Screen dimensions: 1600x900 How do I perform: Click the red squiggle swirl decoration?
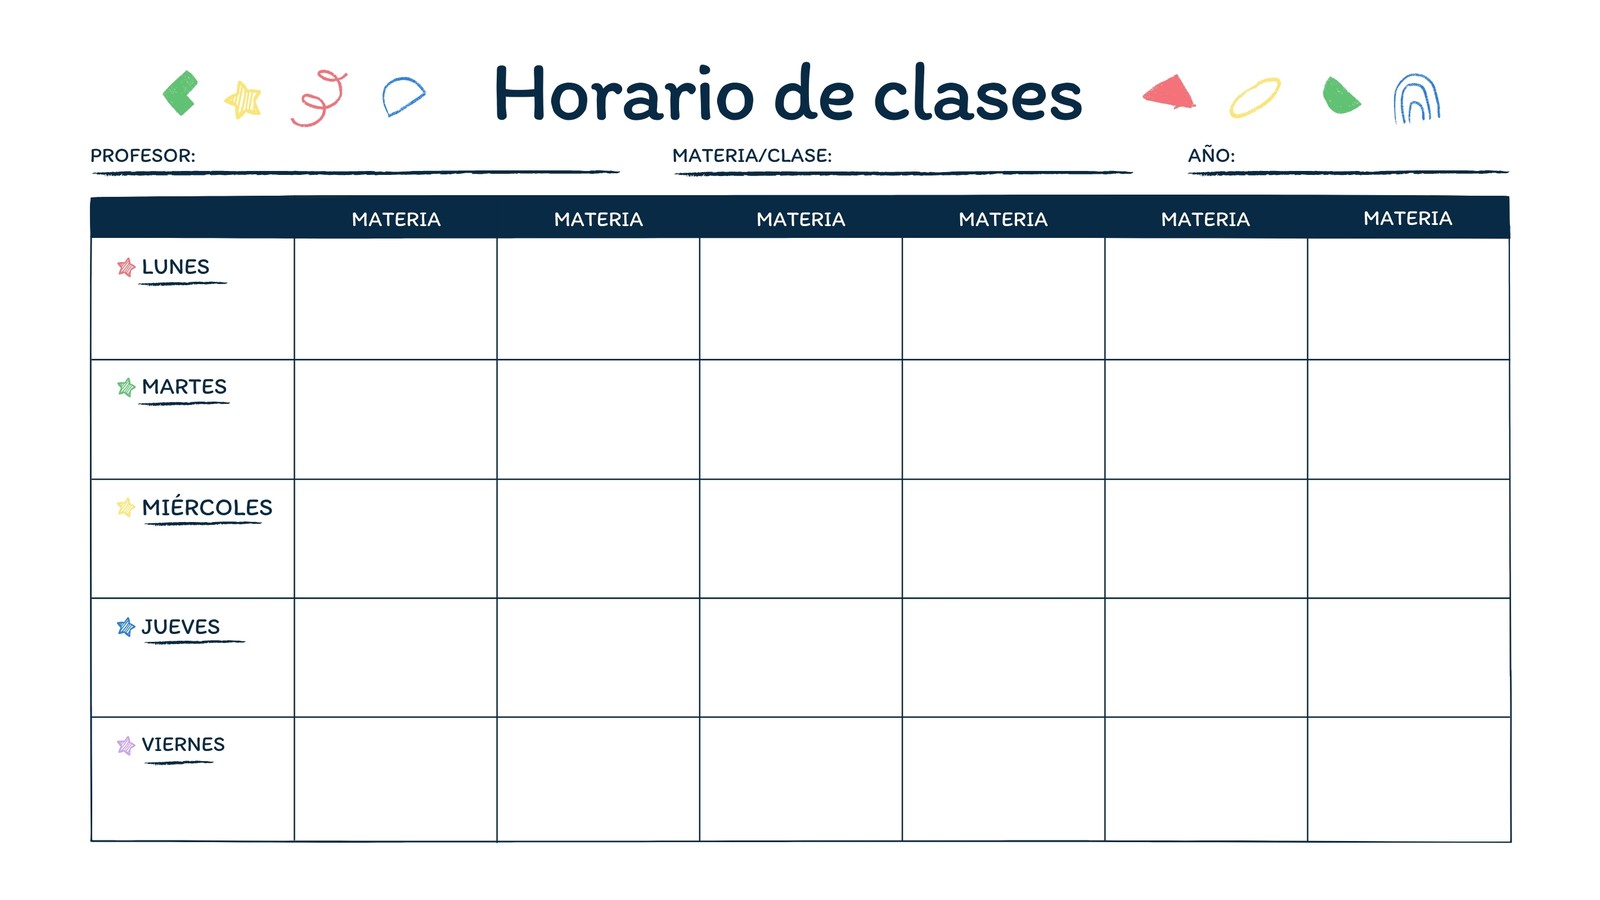pos(319,98)
